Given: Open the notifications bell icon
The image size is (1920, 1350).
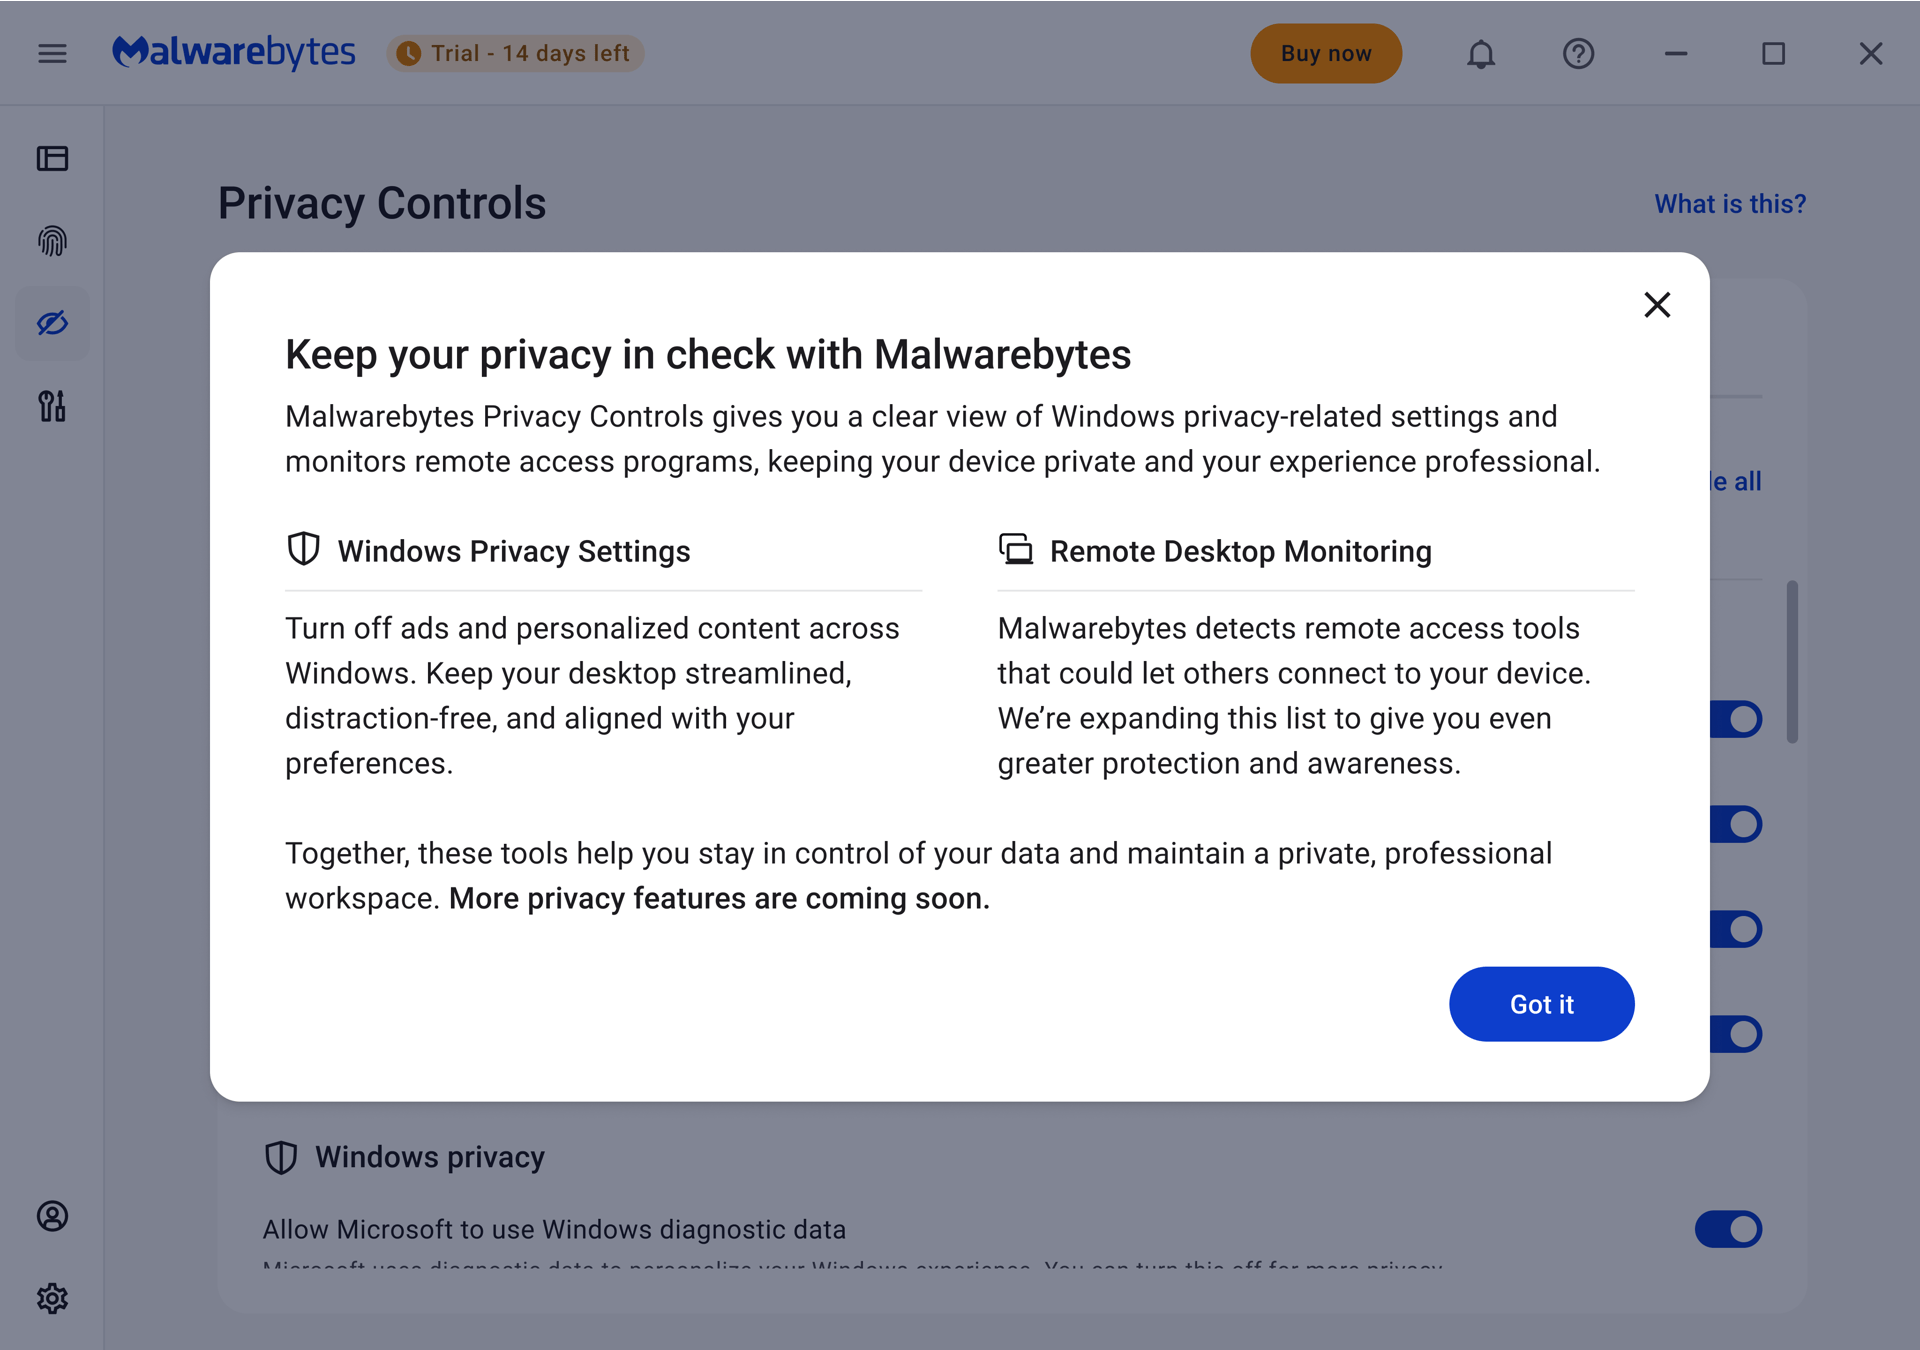Looking at the screenshot, I should (1481, 53).
